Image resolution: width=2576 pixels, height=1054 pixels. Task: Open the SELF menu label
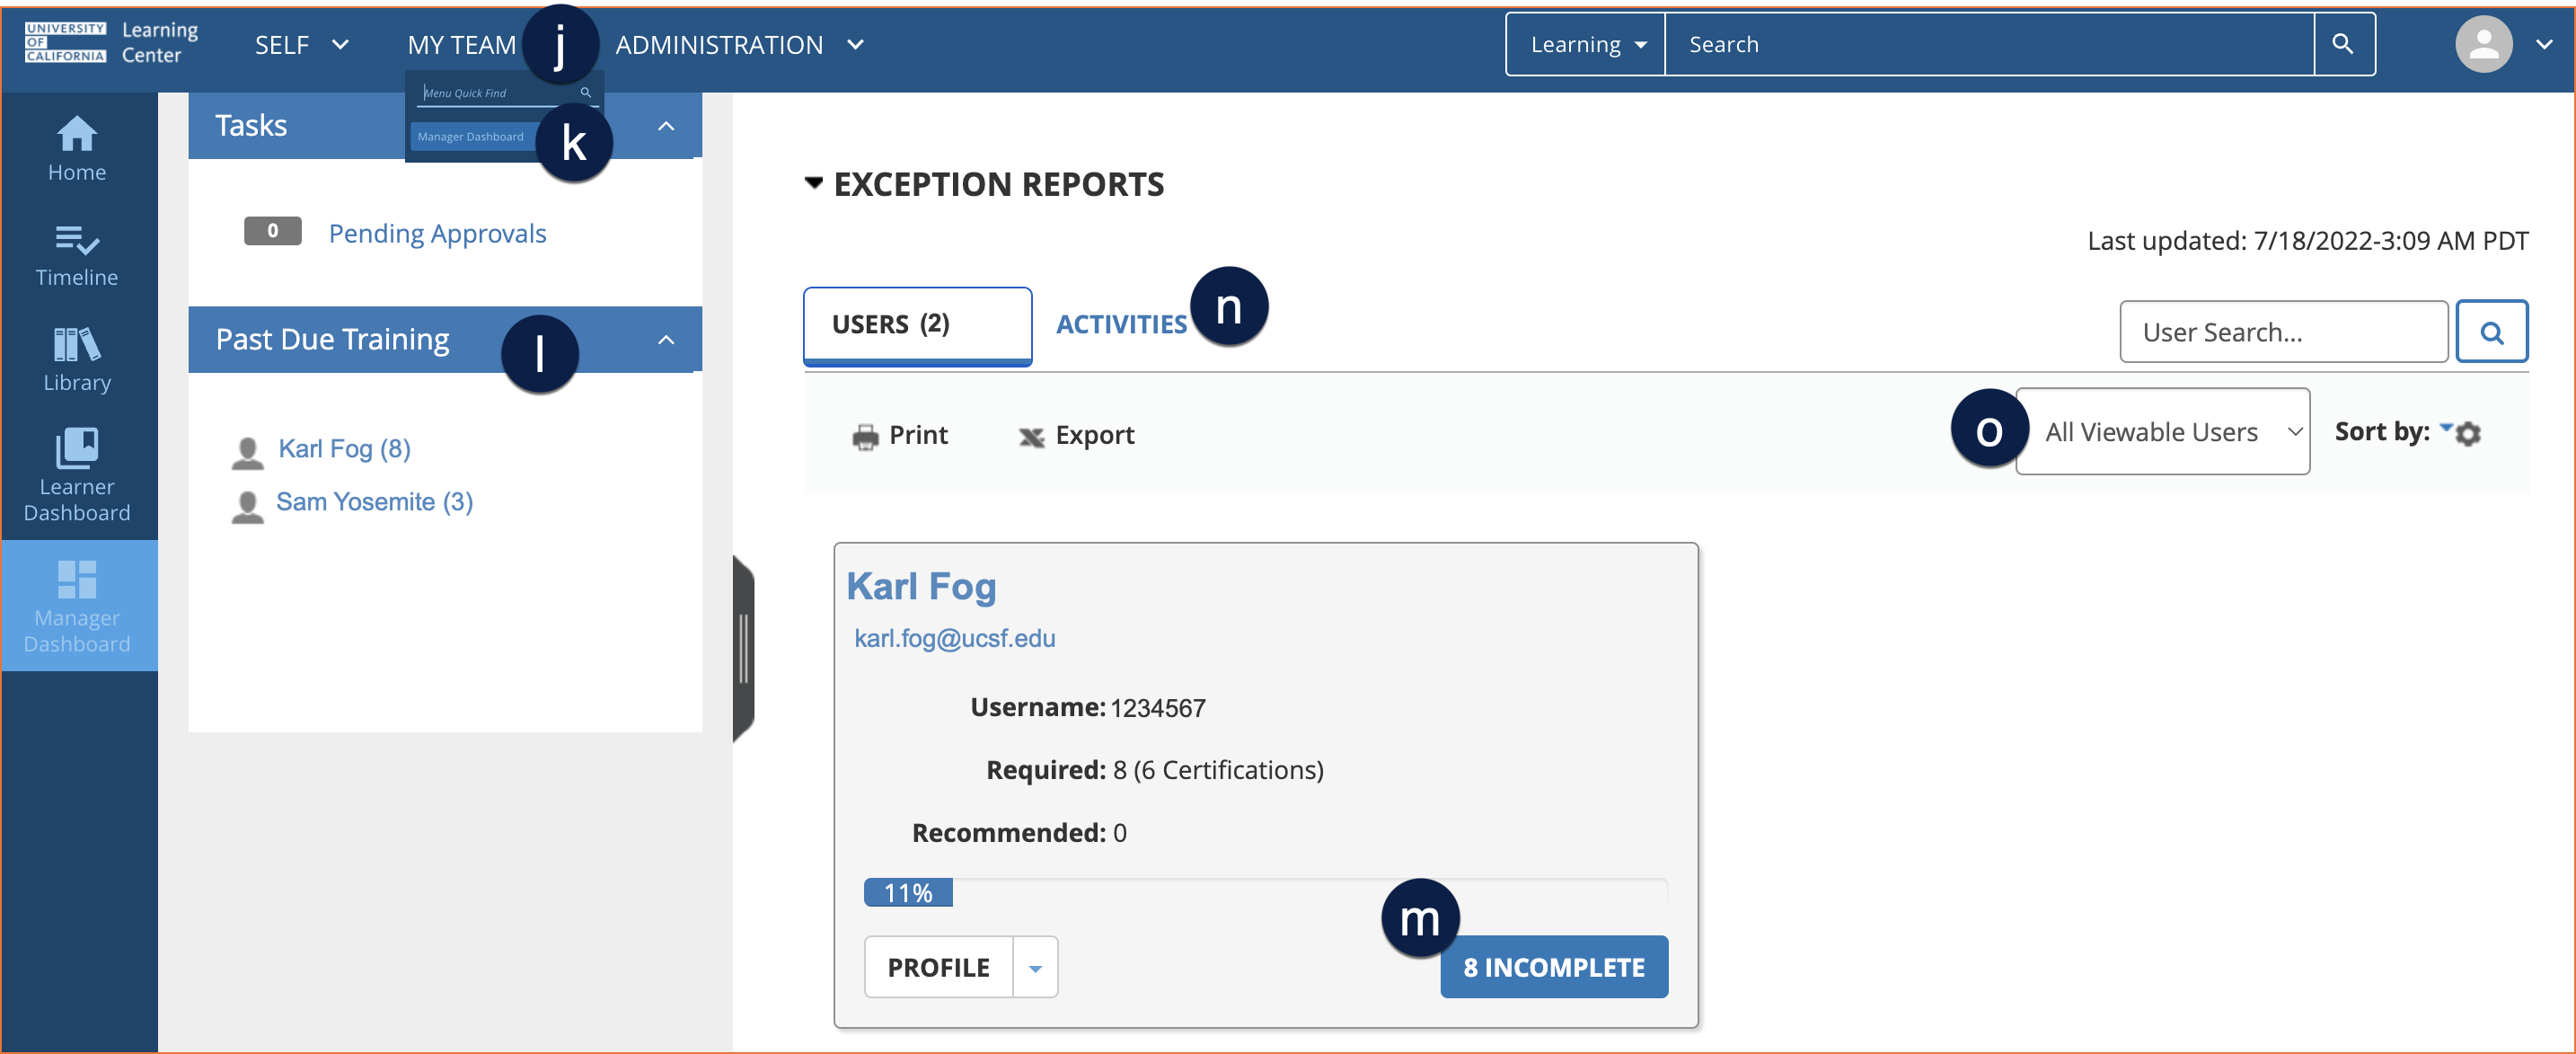coord(282,45)
